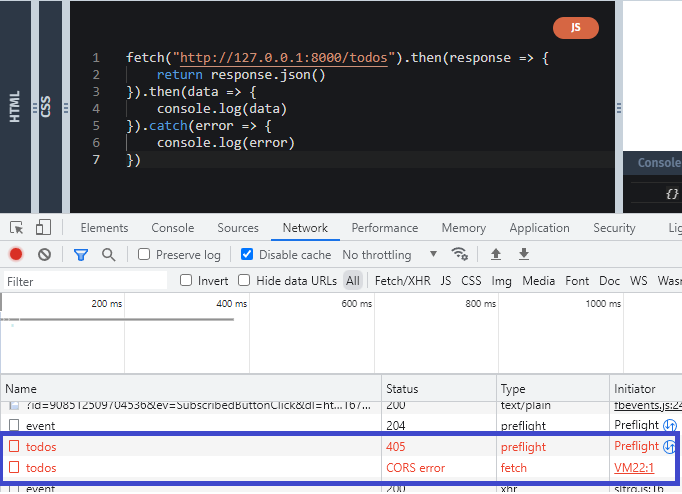682x494 pixels.
Task: Click the inspect element picker icon
Action: click(17, 227)
